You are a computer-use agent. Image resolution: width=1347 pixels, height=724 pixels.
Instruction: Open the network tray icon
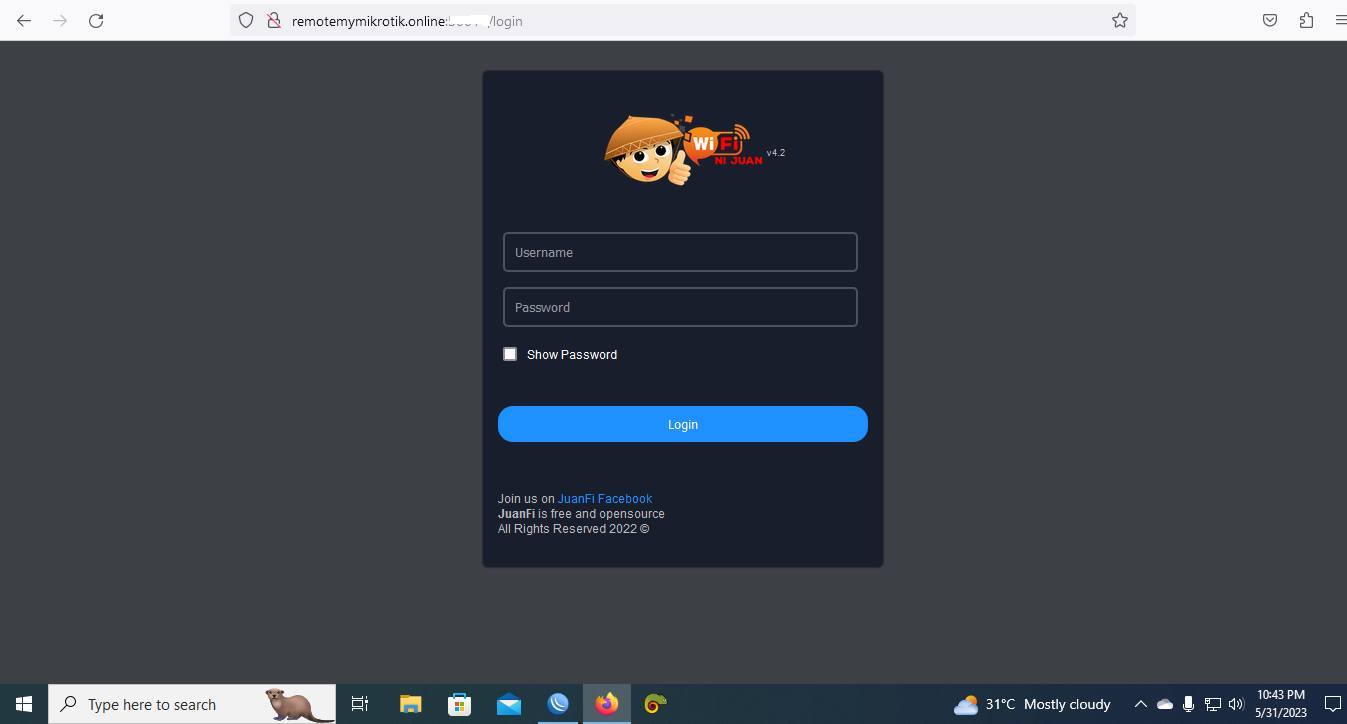pos(1212,704)
